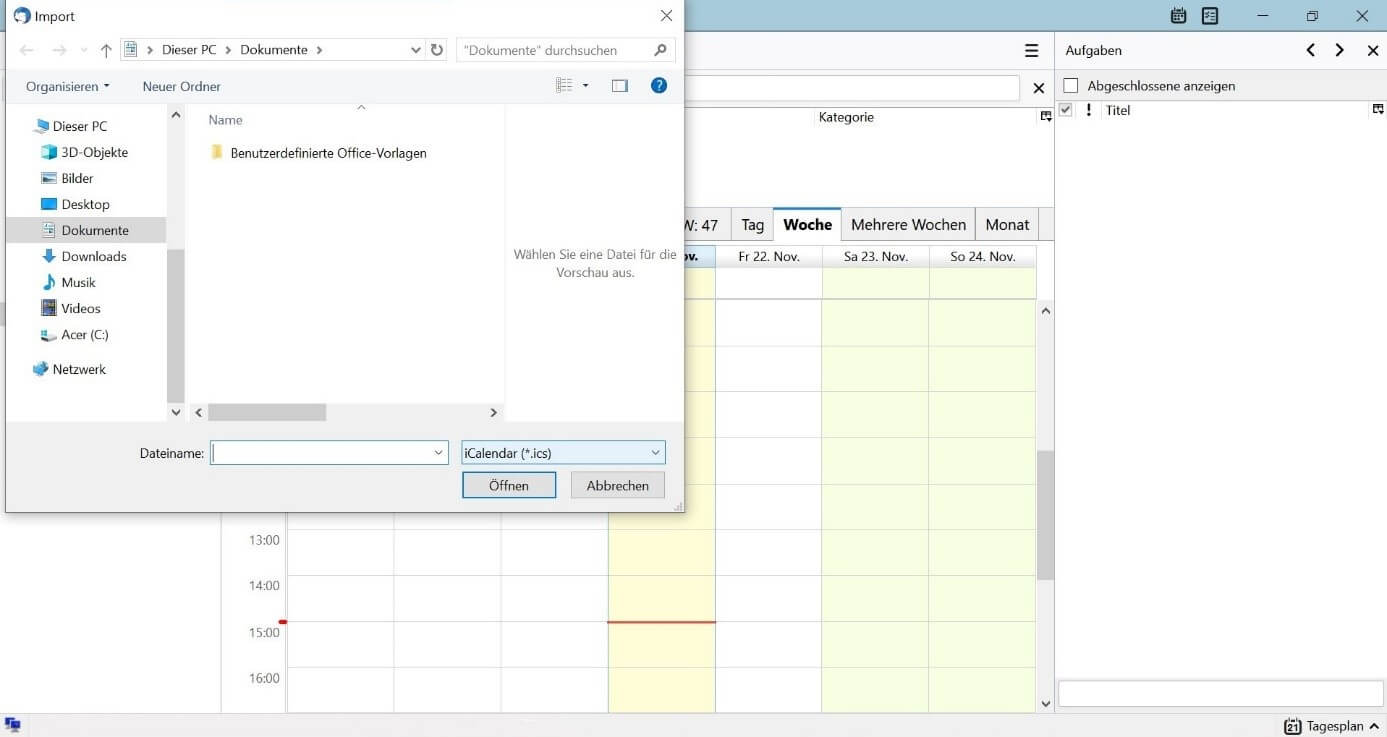Select Downloads in the folder tree
This screenshot has height=737, width=1387.
94,256
